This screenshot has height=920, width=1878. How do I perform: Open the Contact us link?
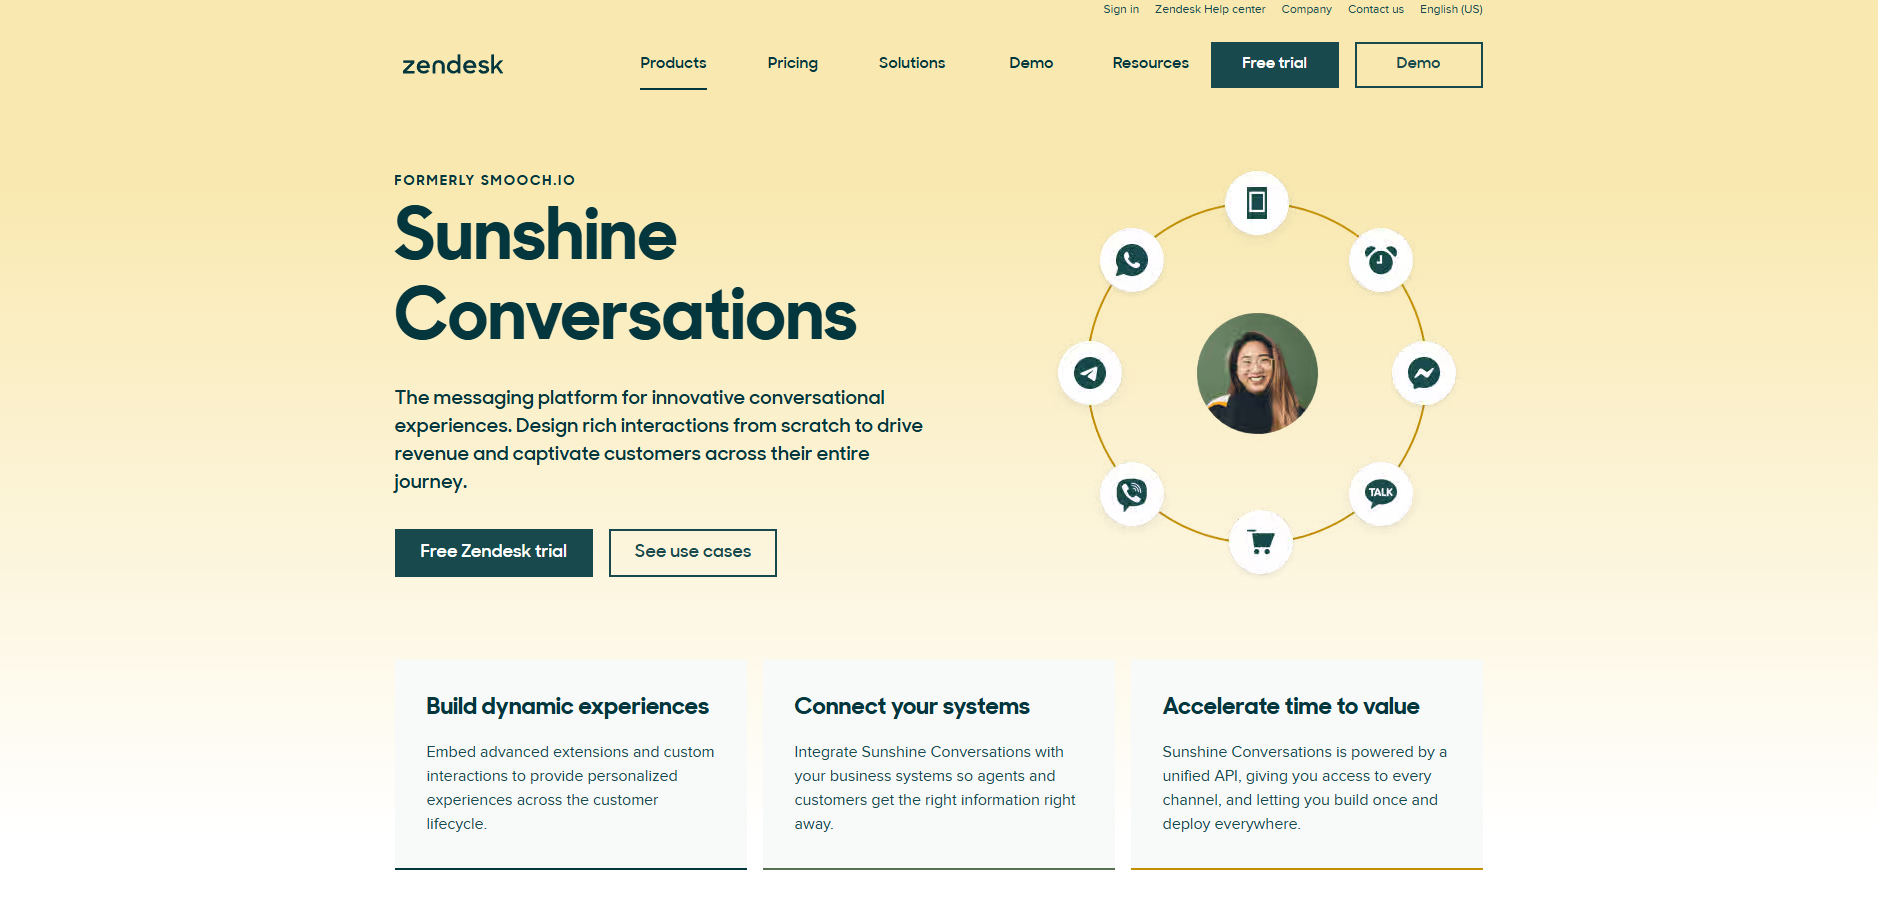(1376, 9)
